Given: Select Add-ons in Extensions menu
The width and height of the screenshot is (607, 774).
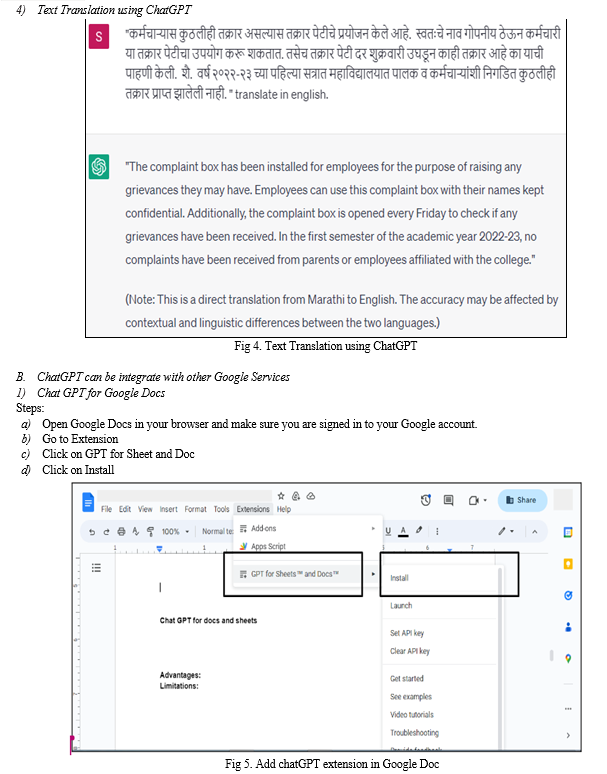Looking at the screenshot, I should tap(306, 529).
